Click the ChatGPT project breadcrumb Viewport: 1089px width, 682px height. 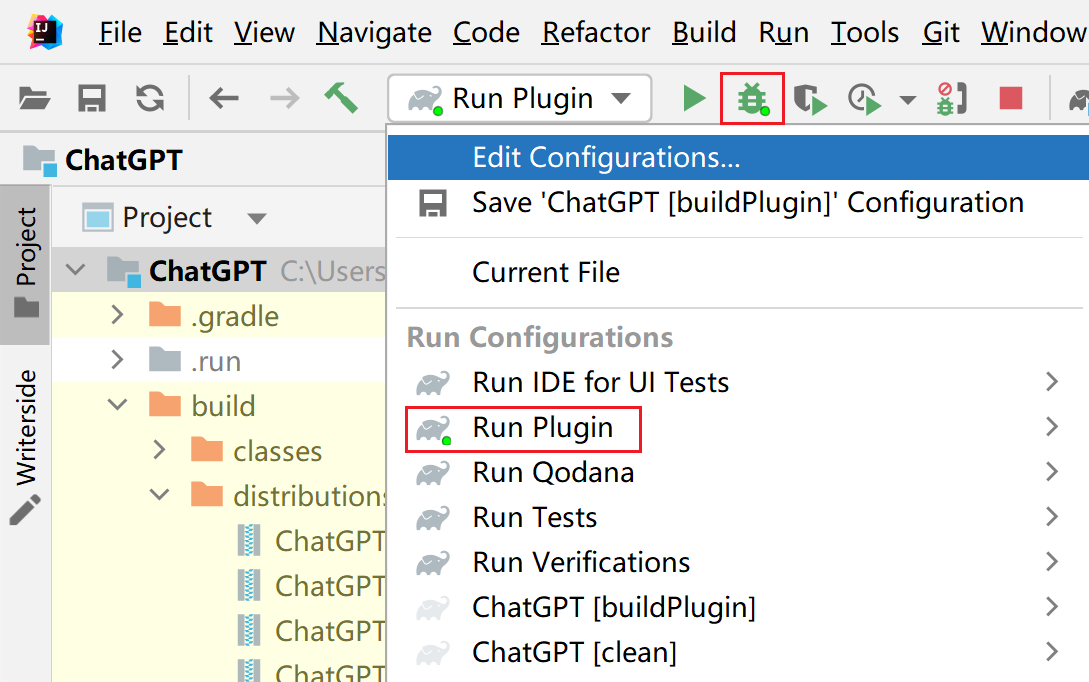coord(103,160)
